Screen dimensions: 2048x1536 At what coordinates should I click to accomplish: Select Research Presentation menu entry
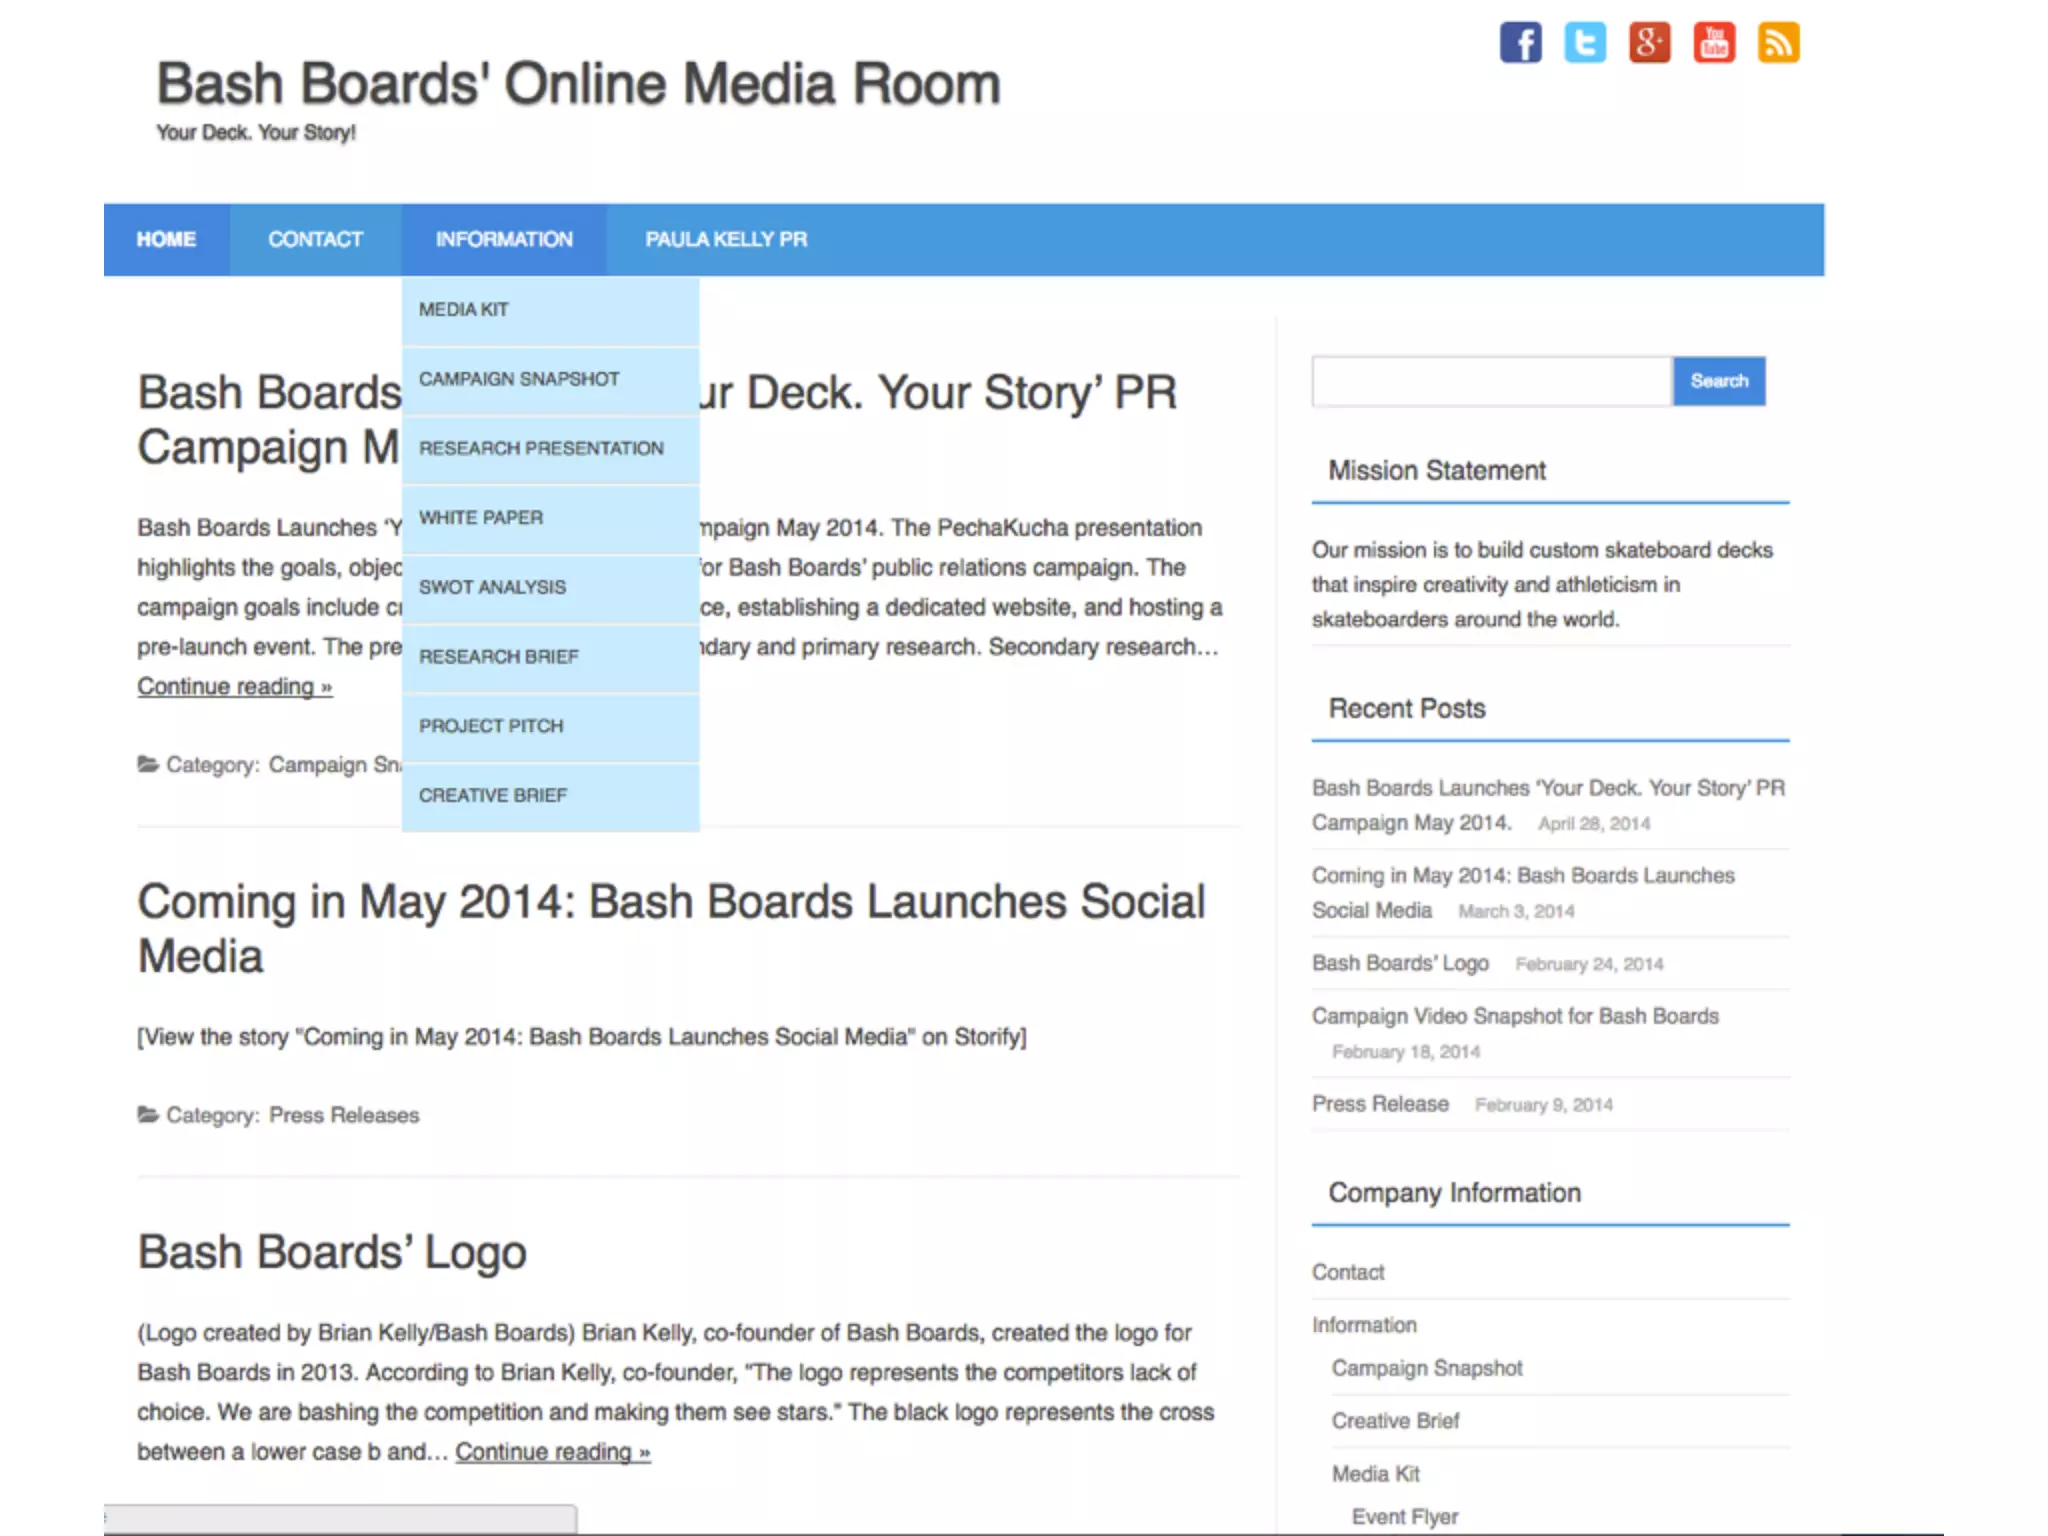pos(541,448)
